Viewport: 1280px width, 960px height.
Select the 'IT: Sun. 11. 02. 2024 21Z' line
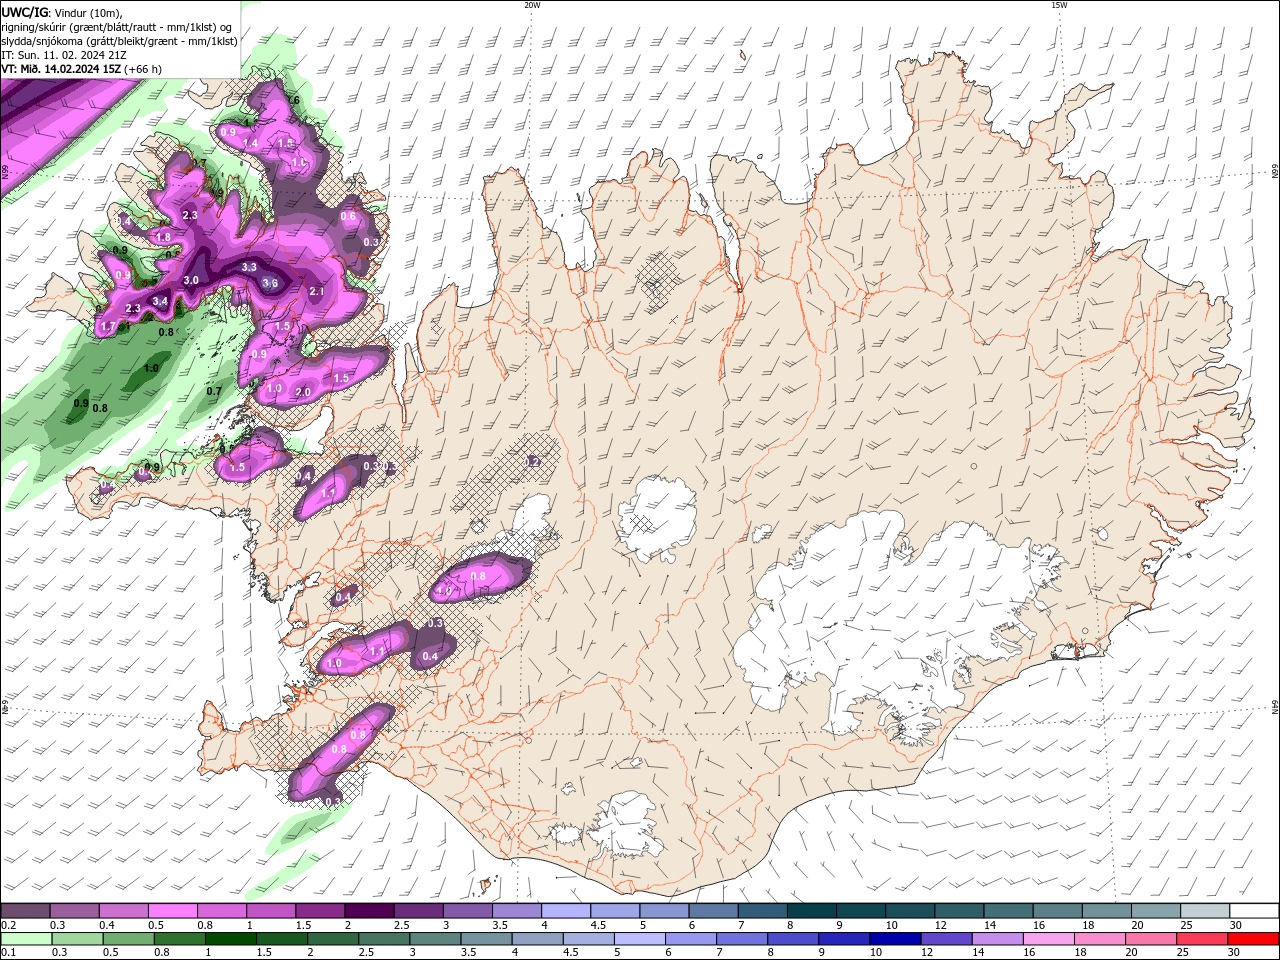(64, 55)
